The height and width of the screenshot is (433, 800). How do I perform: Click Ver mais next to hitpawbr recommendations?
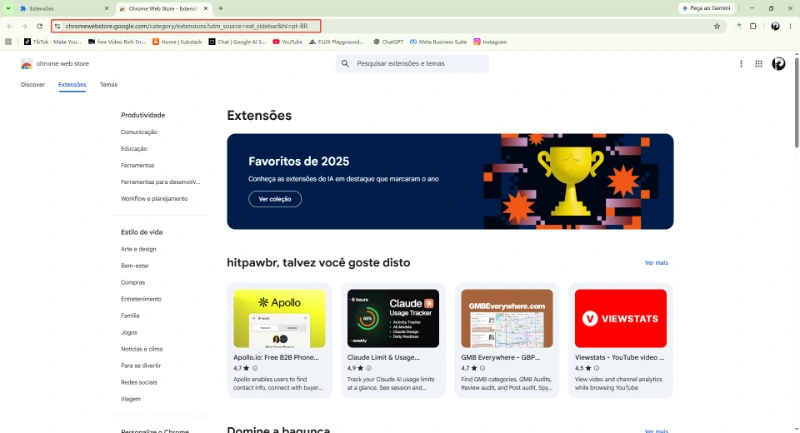[x=656, y=263]
